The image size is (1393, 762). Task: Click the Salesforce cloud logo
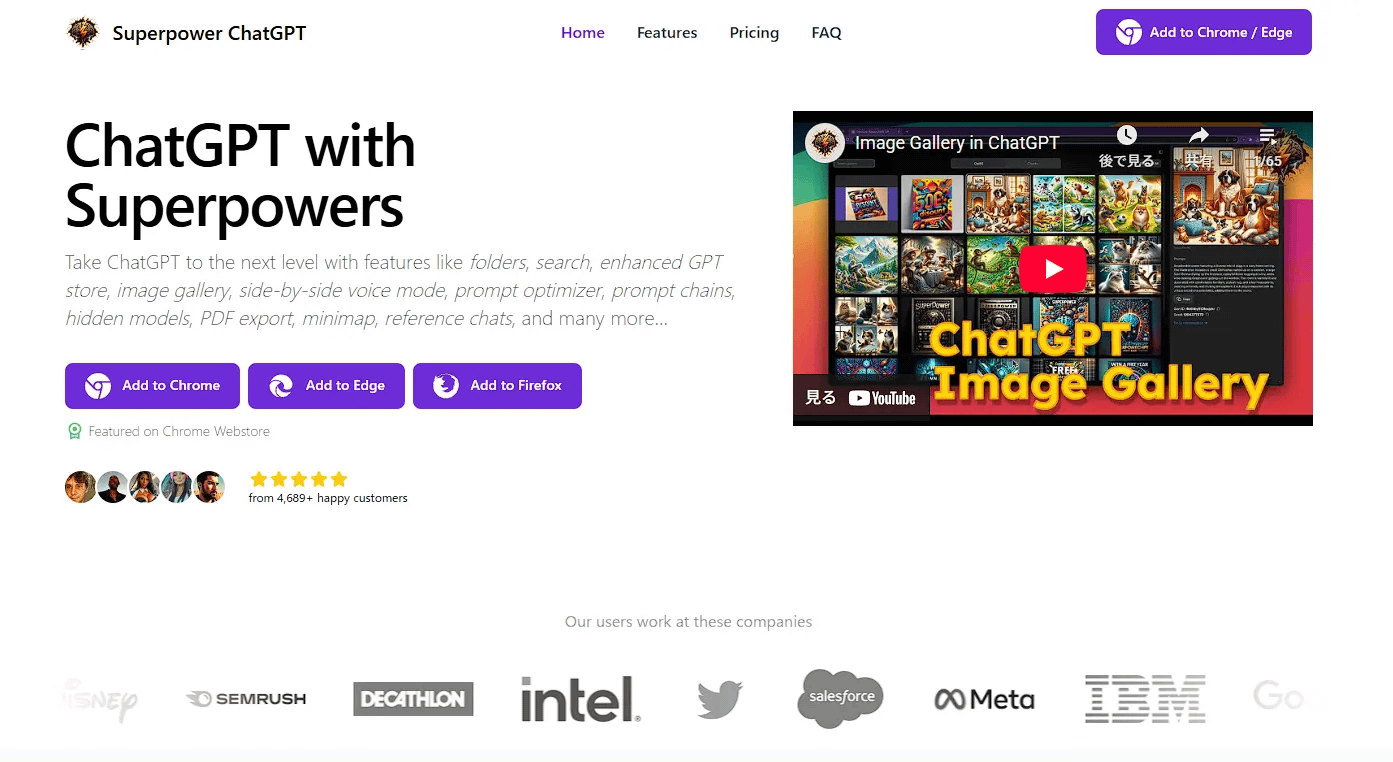[x=841, y=698]
